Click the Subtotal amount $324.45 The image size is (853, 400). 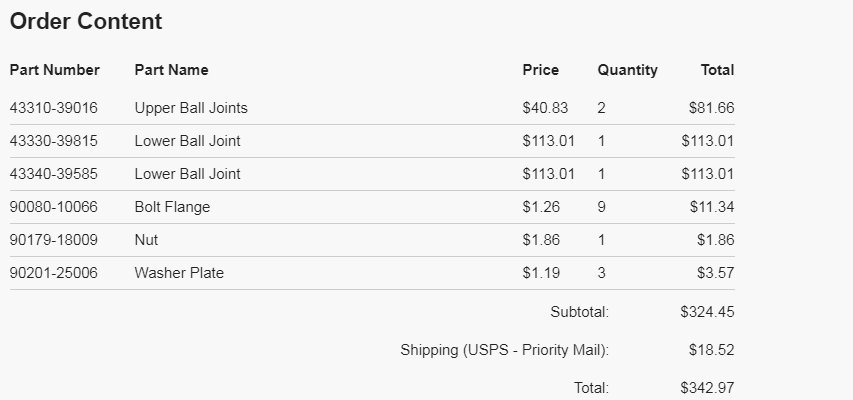707,312
